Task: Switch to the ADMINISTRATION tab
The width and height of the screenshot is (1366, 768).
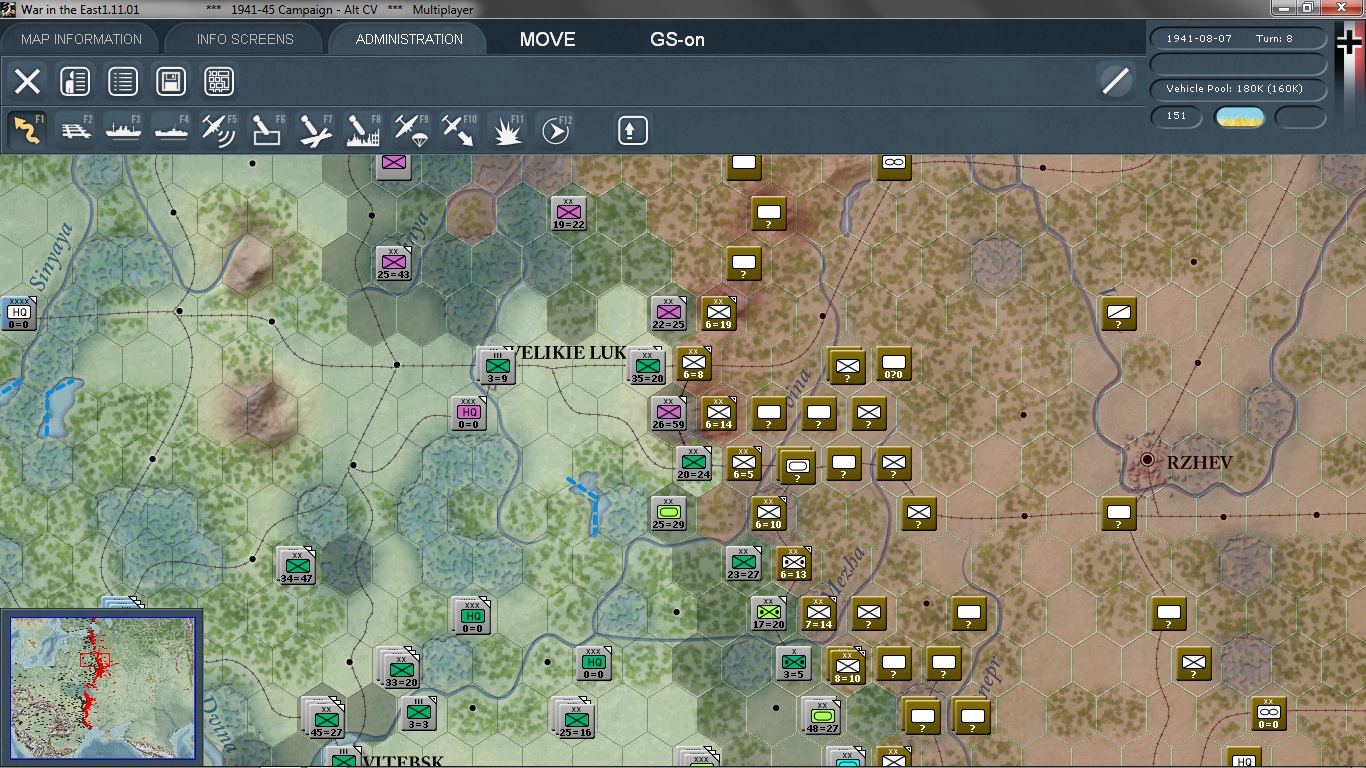Action: 409,39
